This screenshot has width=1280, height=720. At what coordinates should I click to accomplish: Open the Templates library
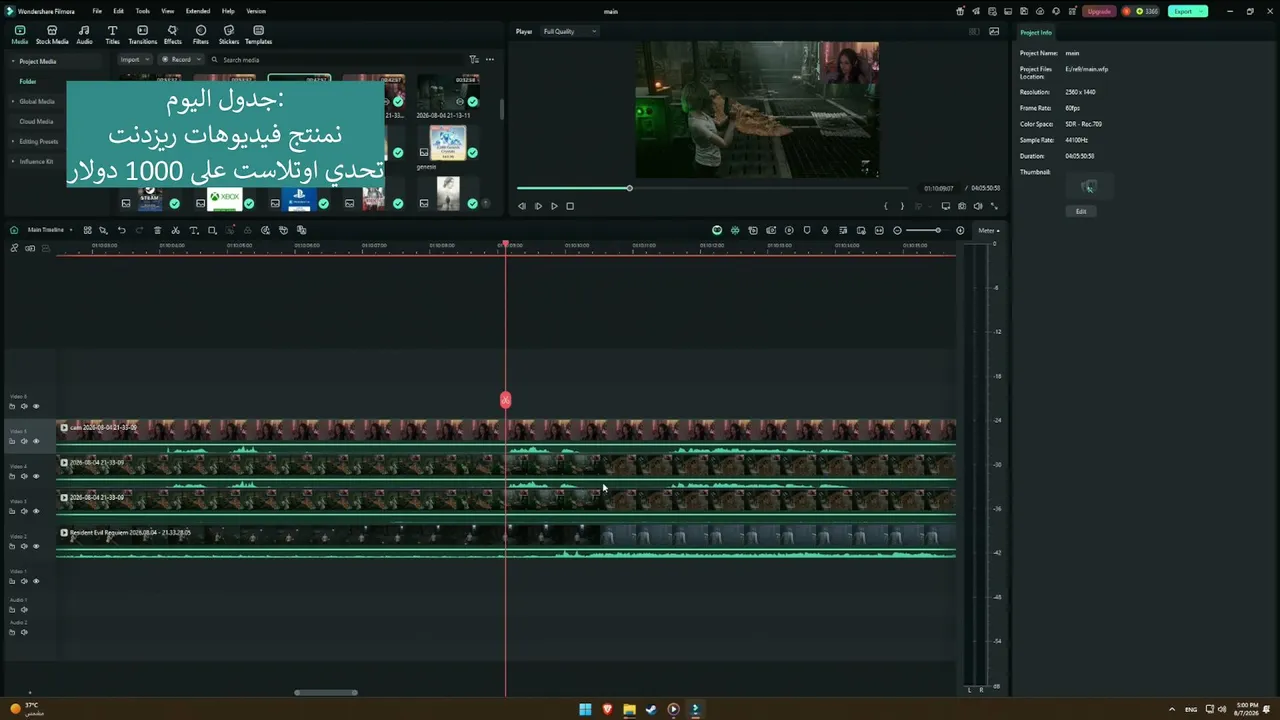click(258, 35)
